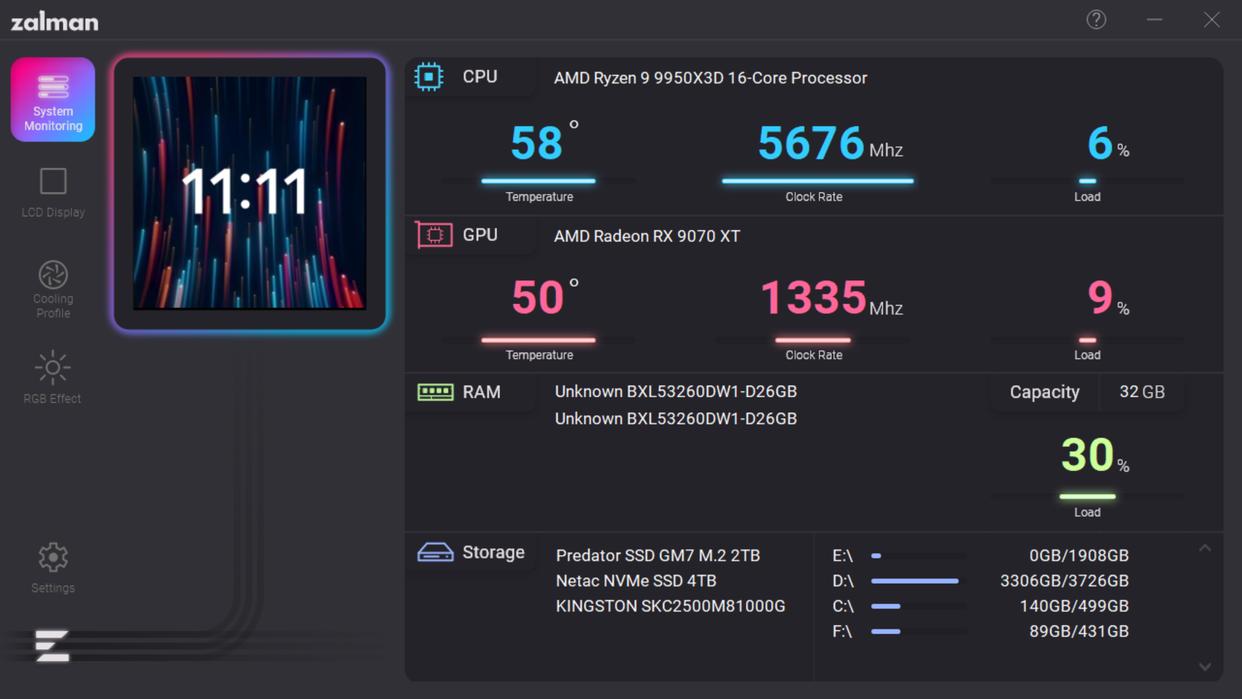This screenshot has height=699, width=1242.
Task: Click the GPU clock value 1335
Action: (x=813, y=298)
